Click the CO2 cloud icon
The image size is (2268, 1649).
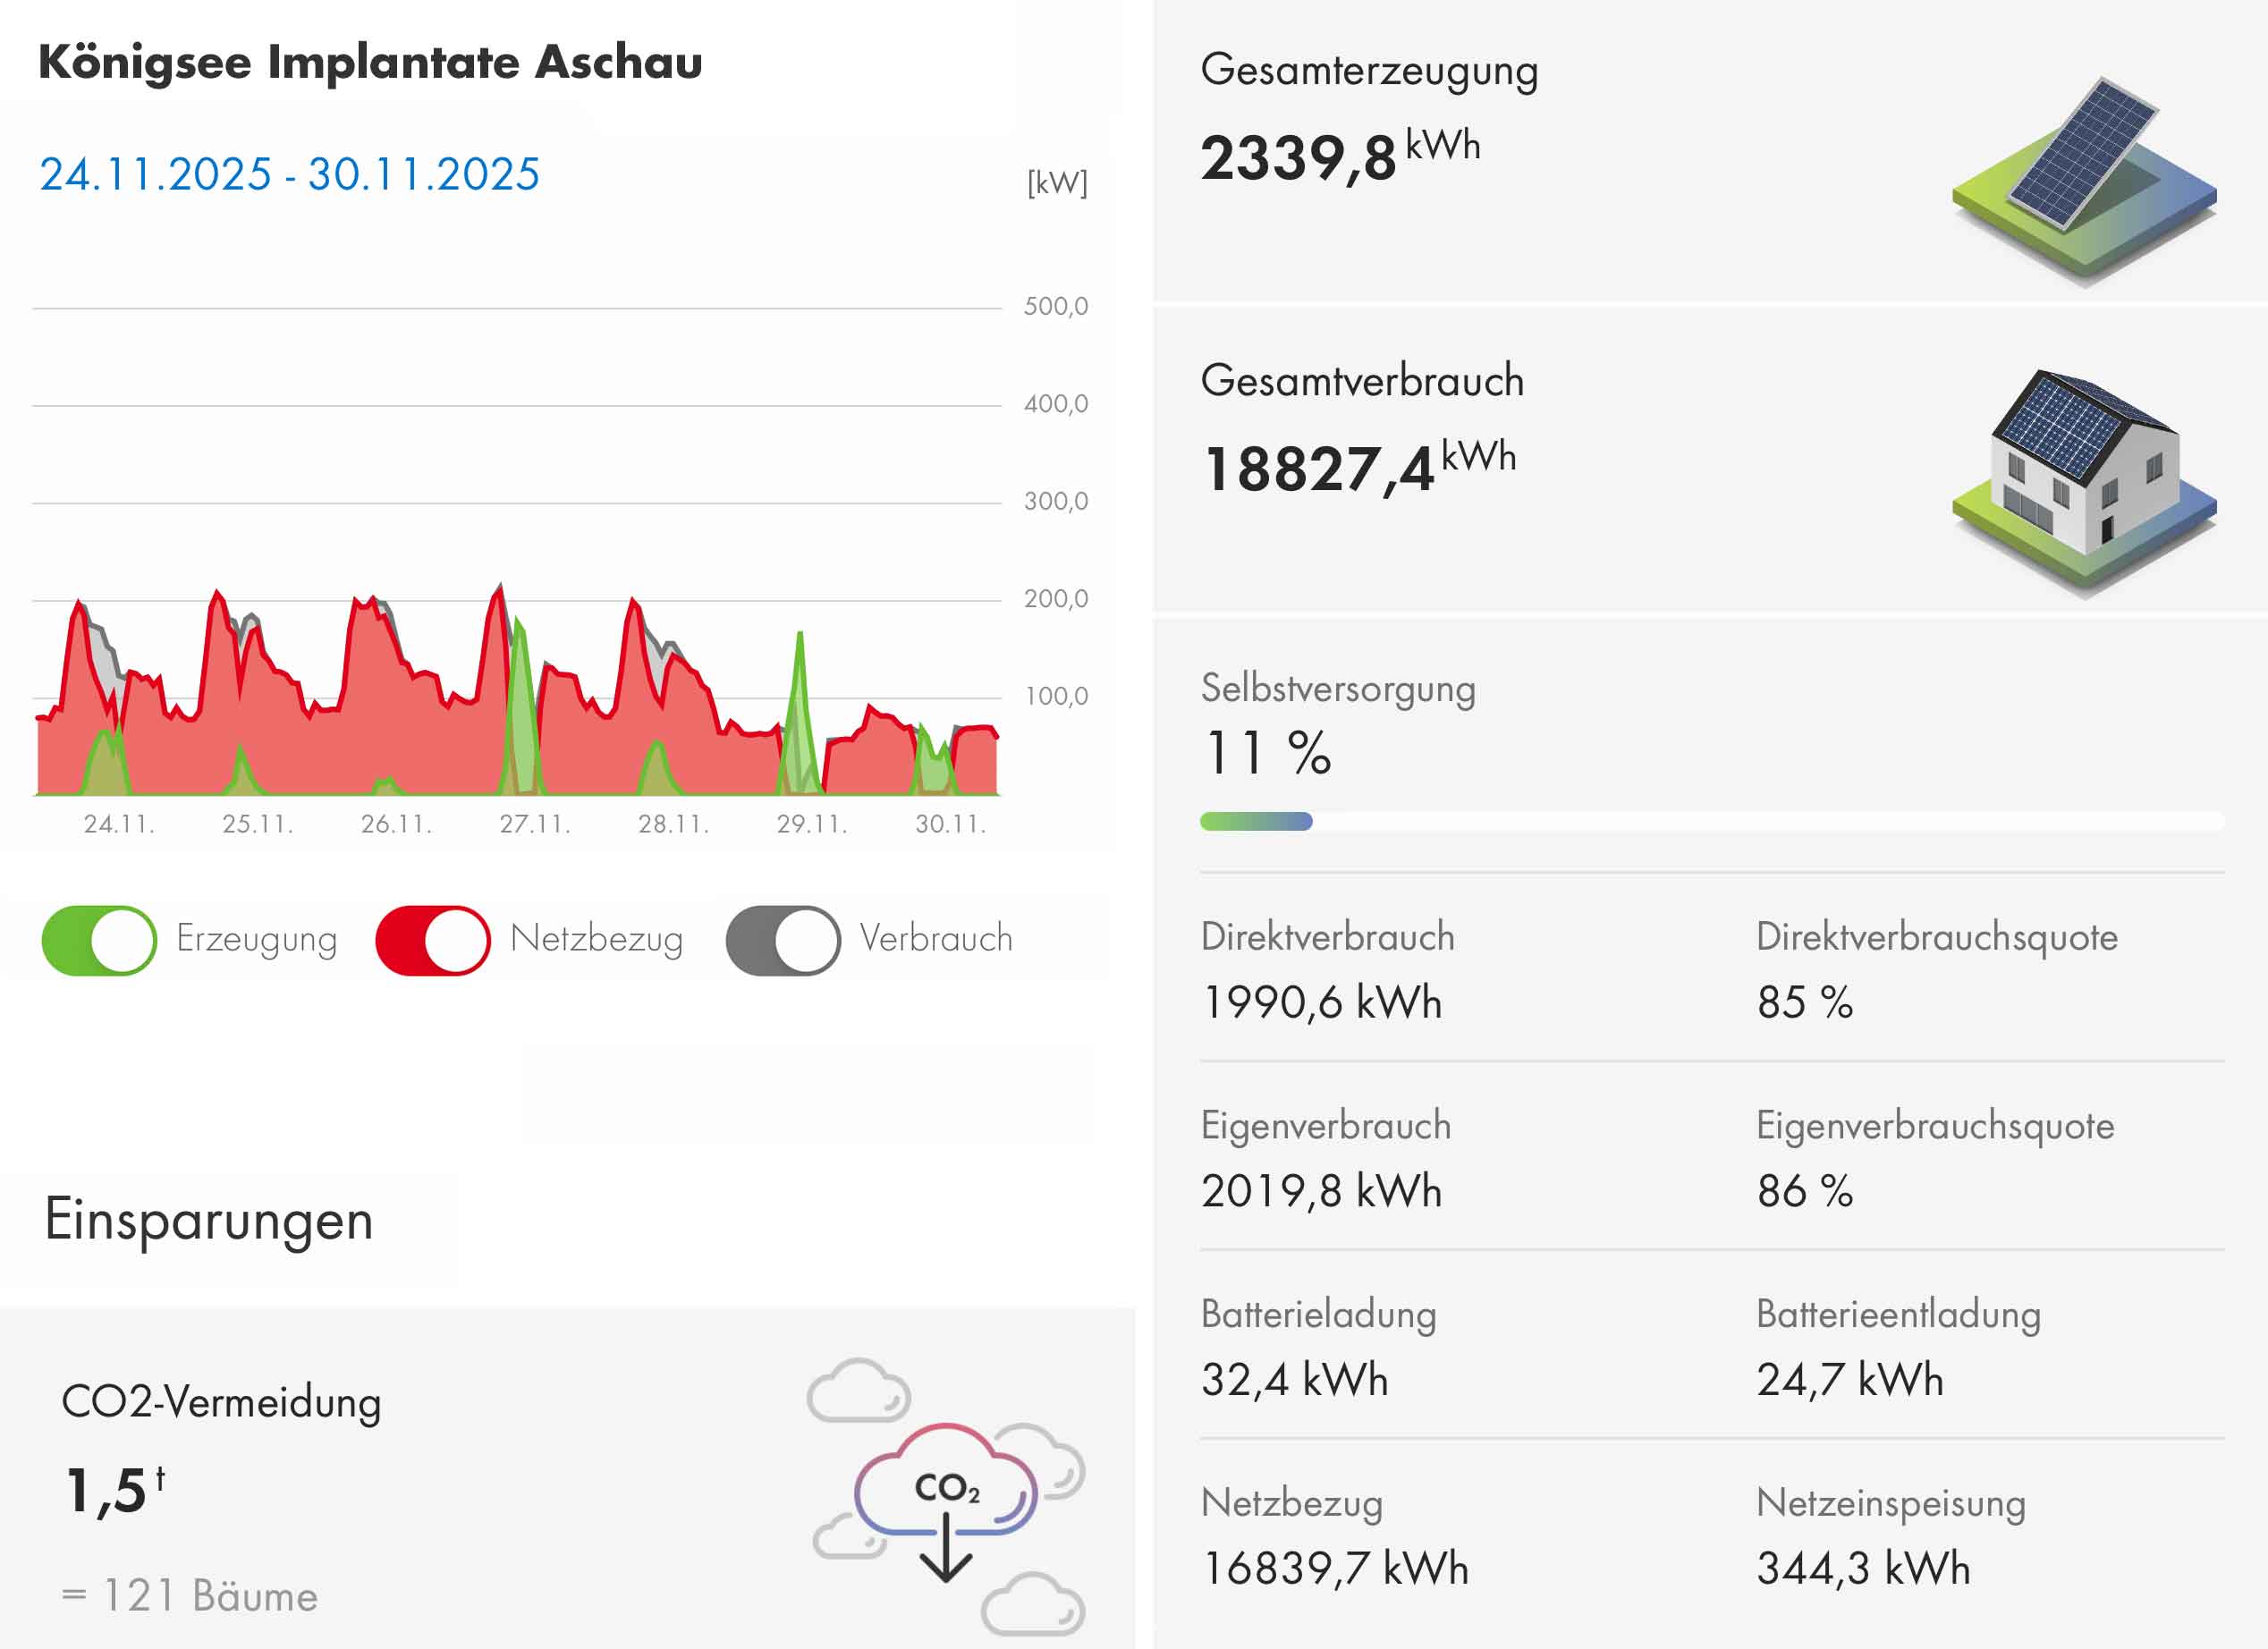(x=946, y=1497)
